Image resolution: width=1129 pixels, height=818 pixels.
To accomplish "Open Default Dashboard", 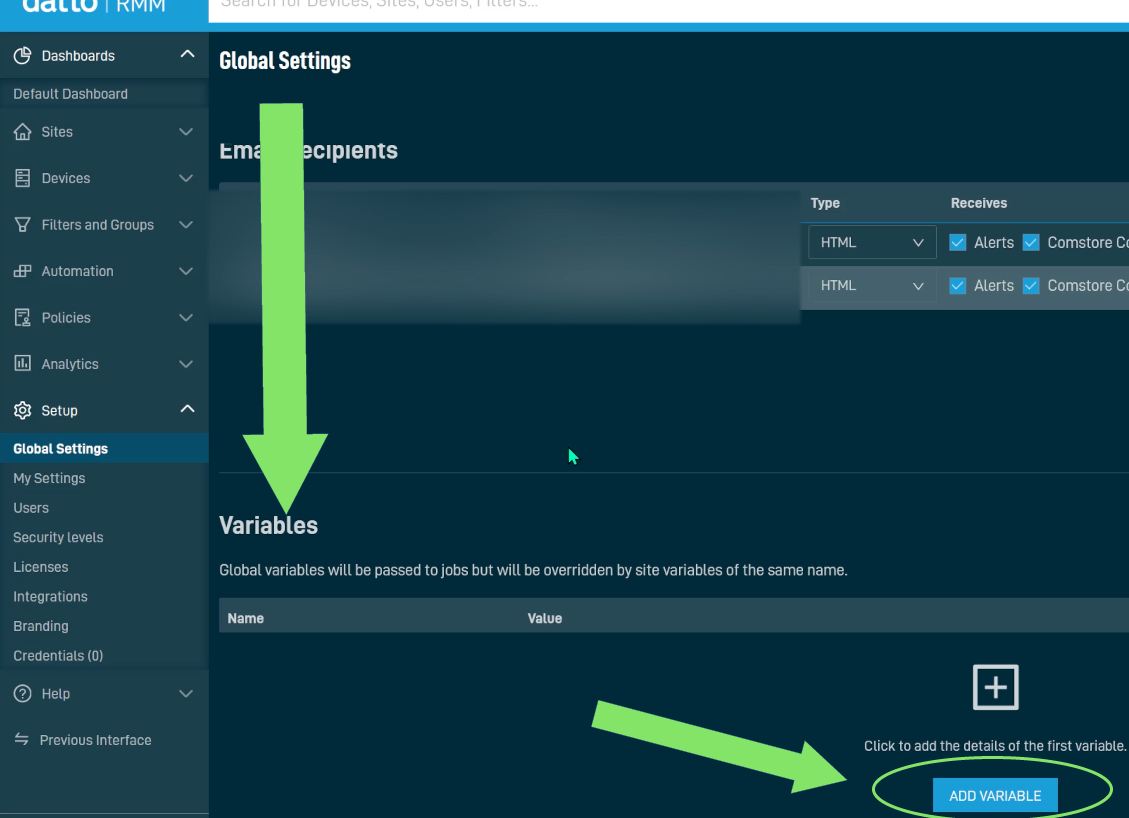I will tap(71, 94).
